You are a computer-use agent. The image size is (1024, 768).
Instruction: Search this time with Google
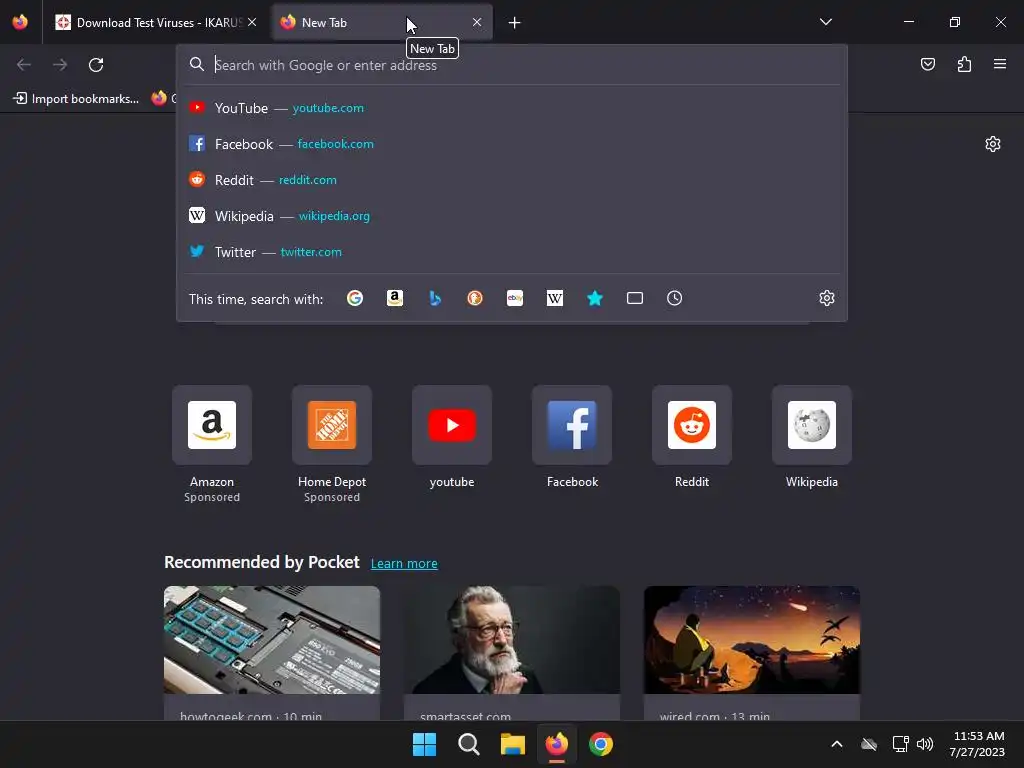coord(355,298)
